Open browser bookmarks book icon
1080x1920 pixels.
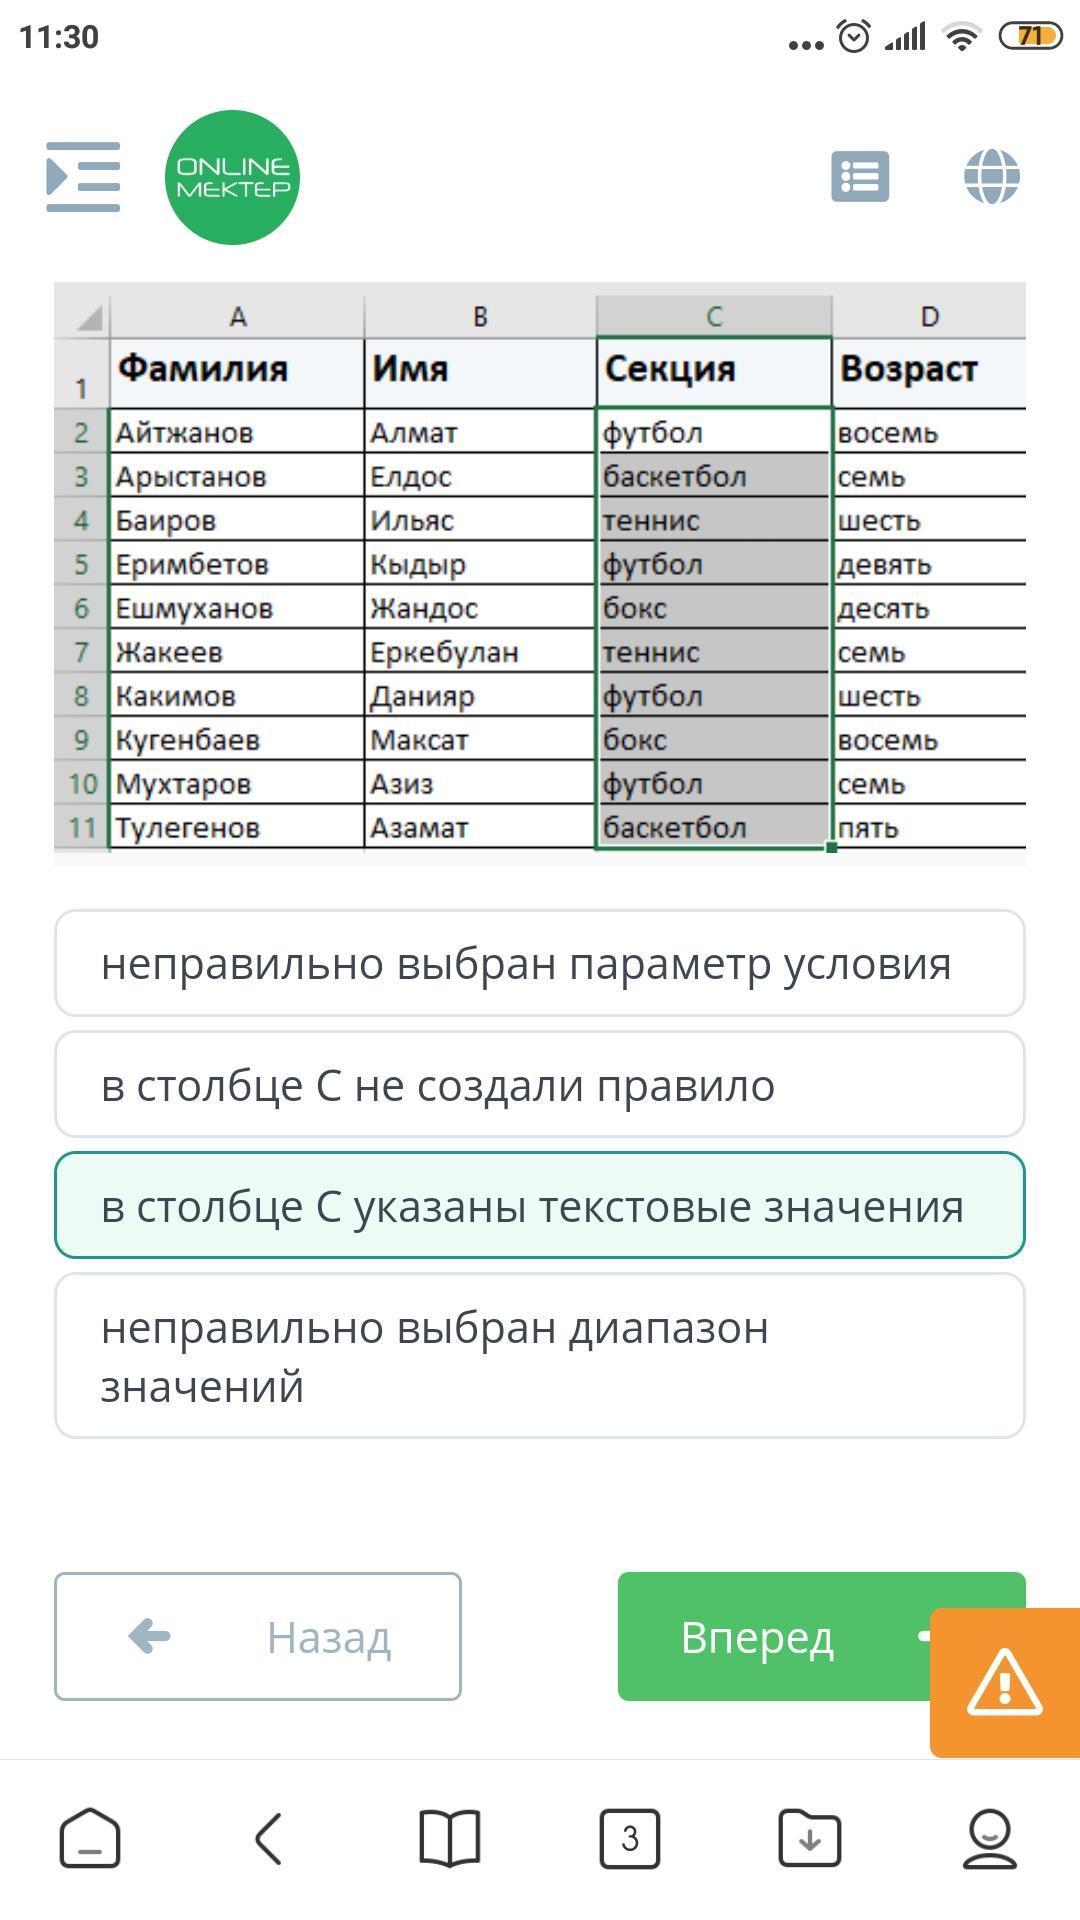point(450,1838)
